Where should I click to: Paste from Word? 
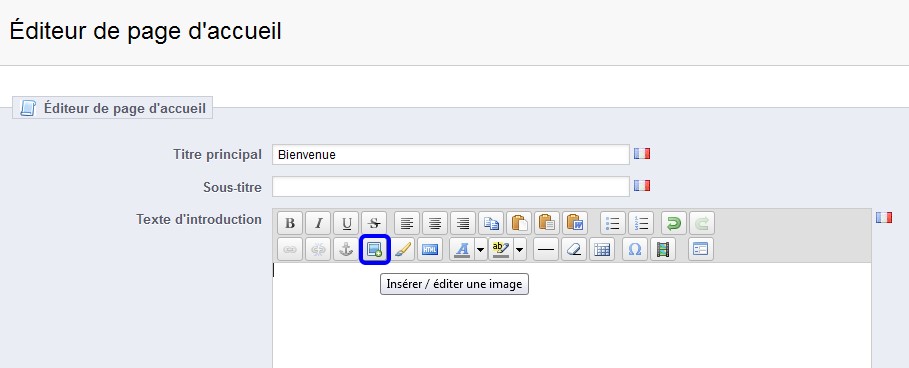[x=575, y=223]
